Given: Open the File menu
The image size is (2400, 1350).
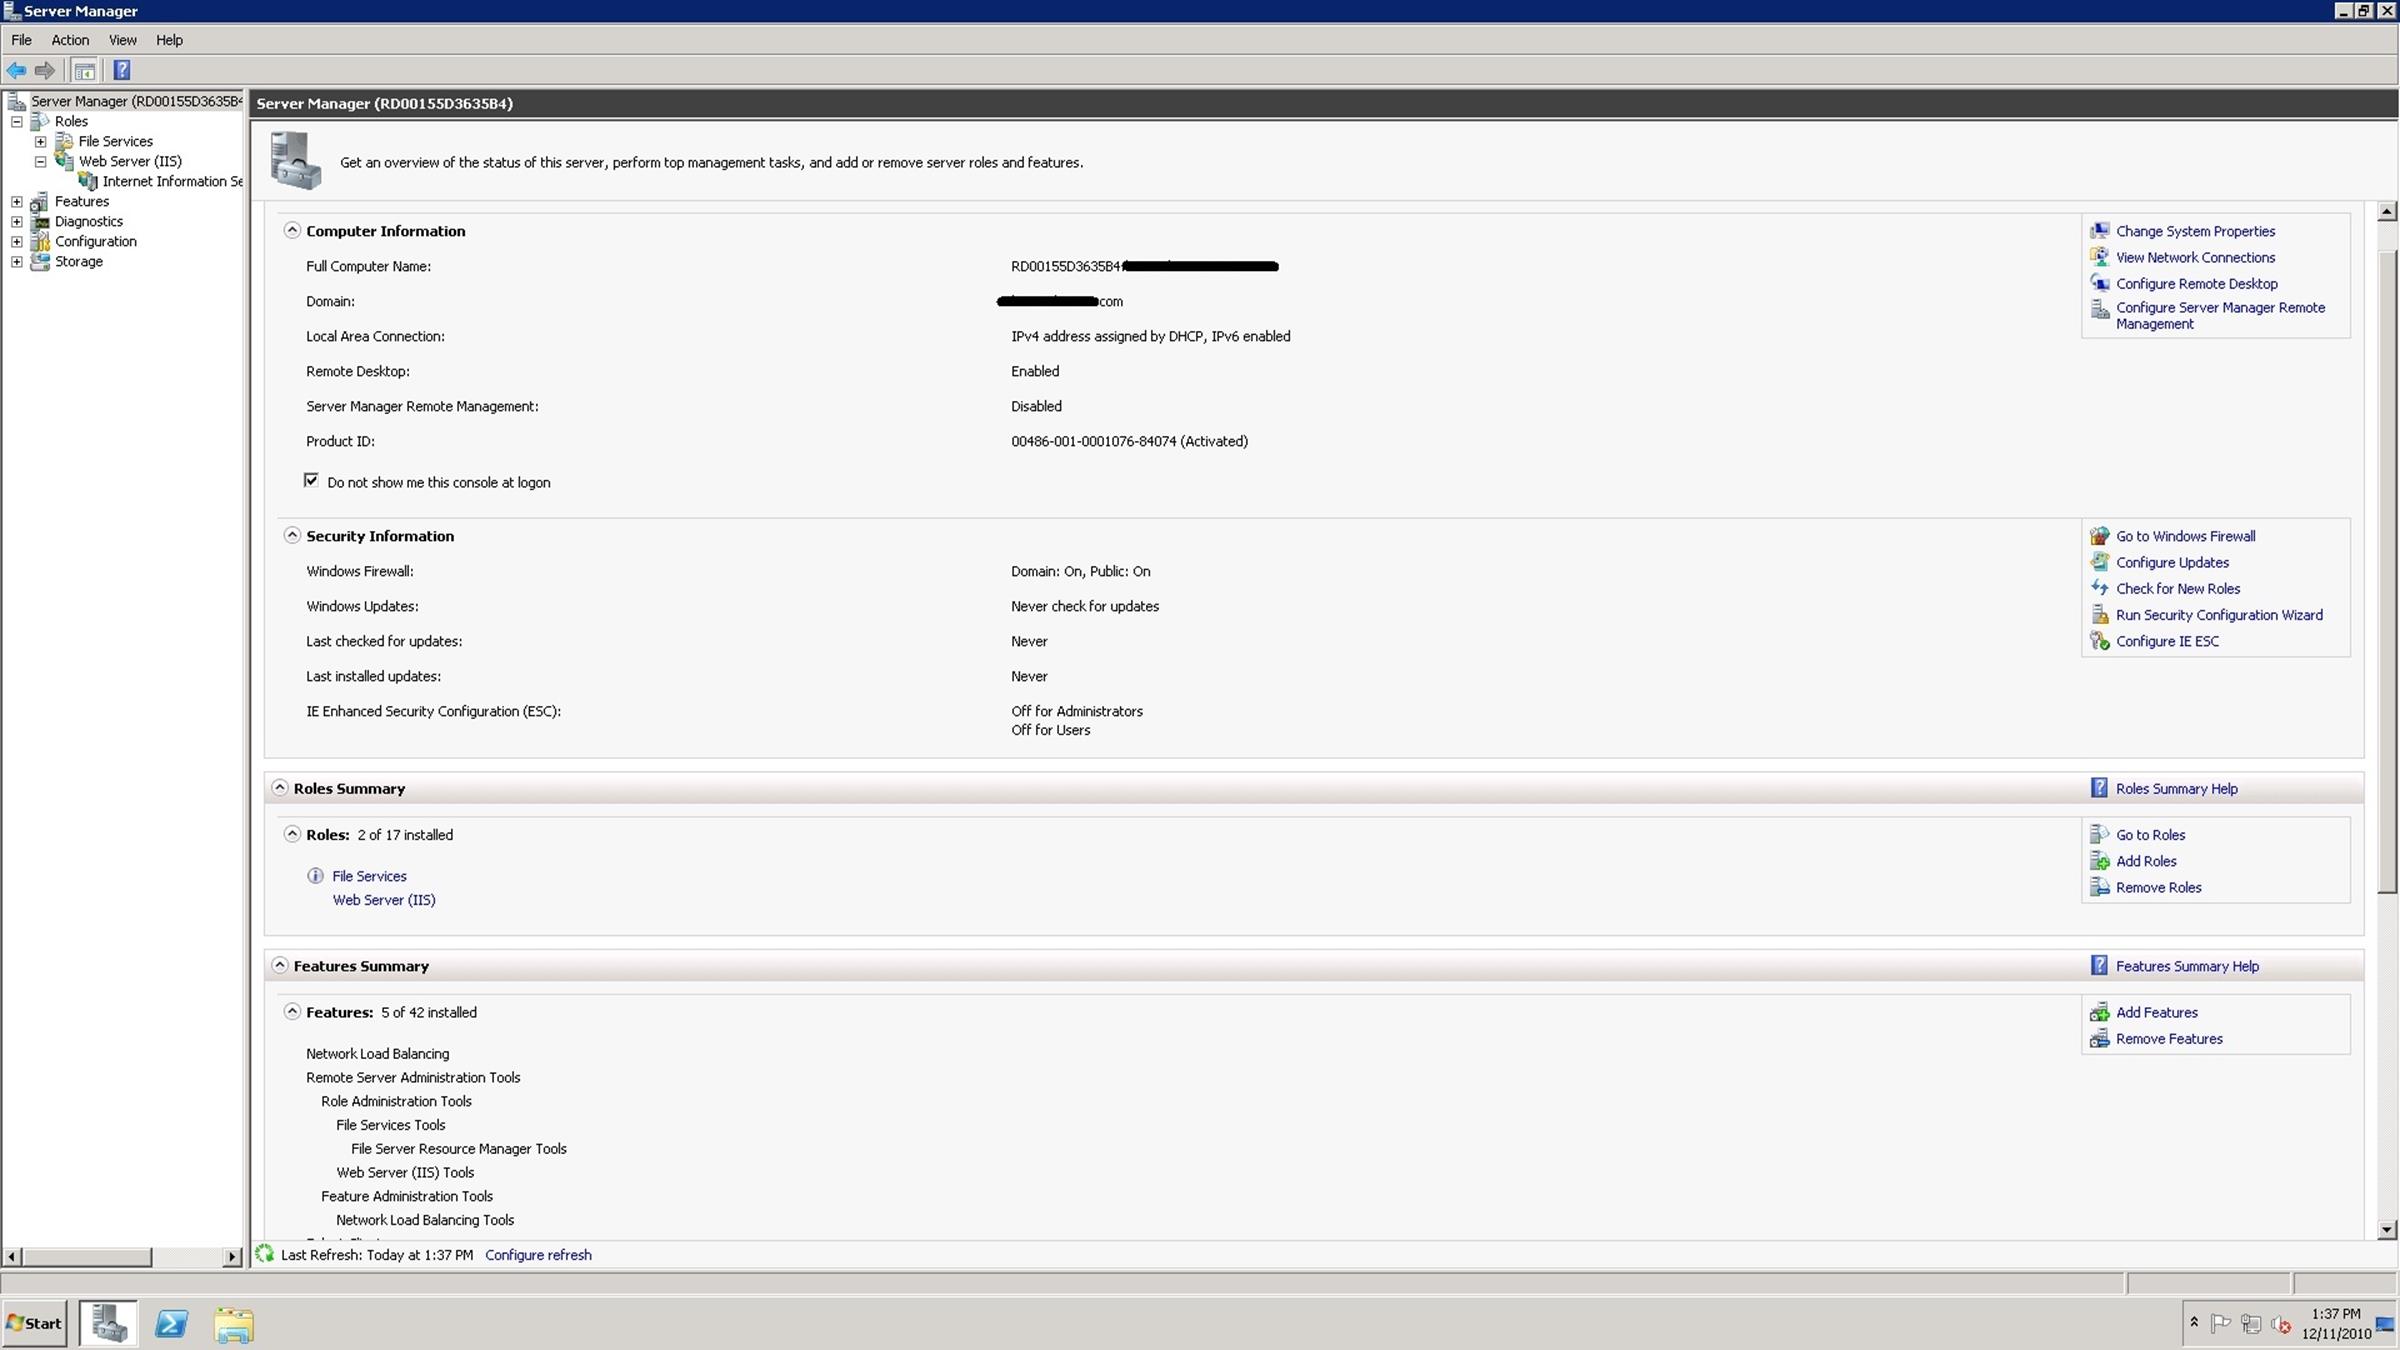Looking at the screenshot, I should coord(21,40).
